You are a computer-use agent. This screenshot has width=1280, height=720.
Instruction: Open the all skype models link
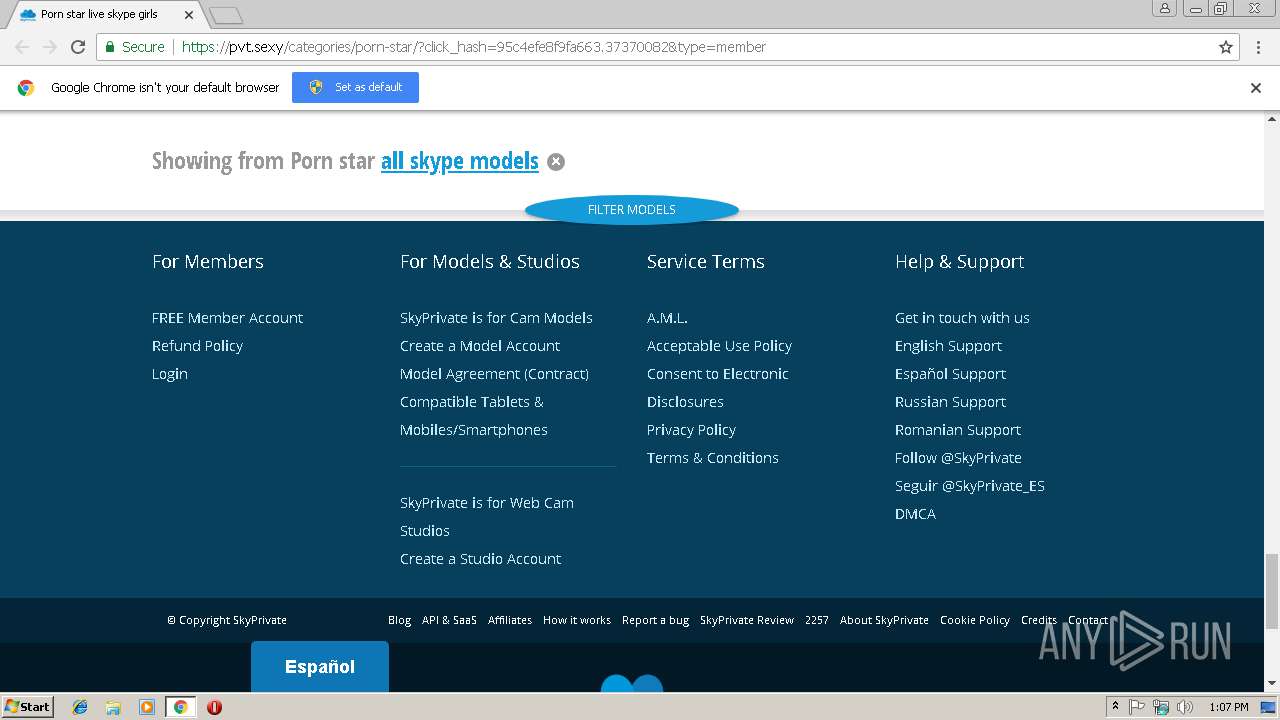pos(460,161)
